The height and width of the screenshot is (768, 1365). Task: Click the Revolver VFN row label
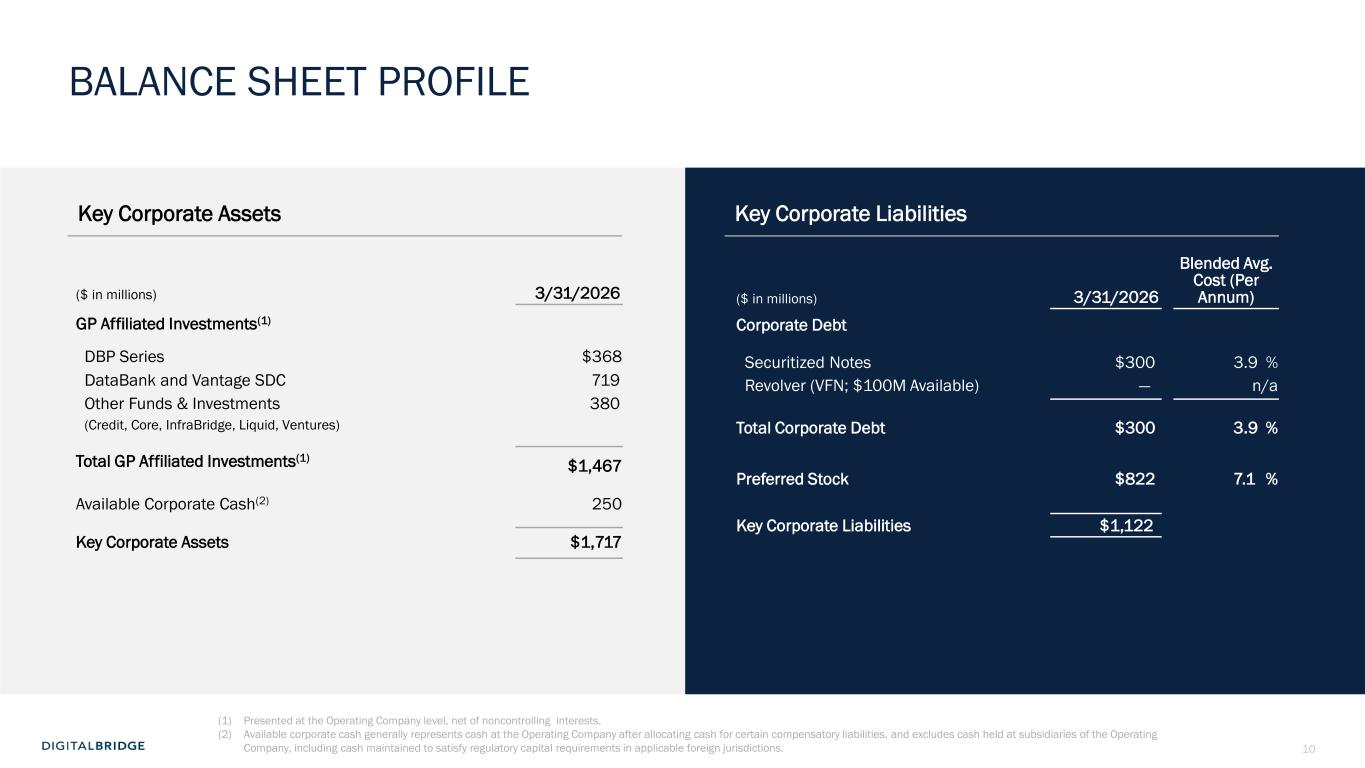(861, 386)
